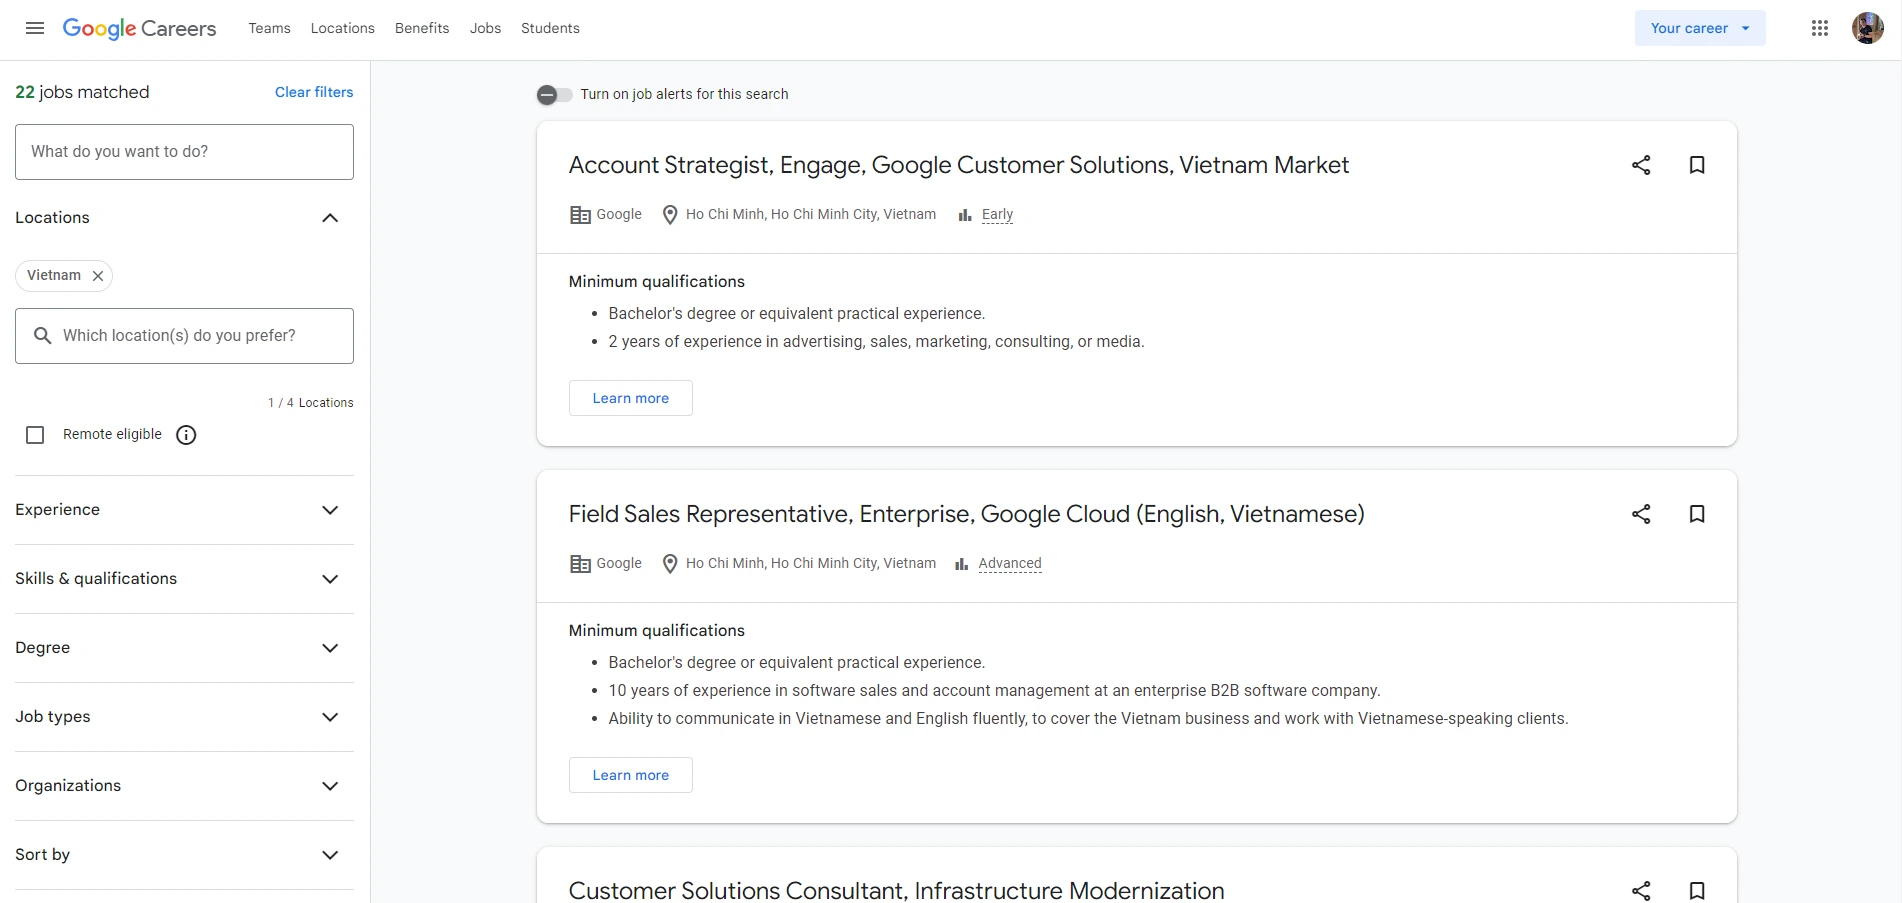Expand the Experience filter
Screen dimensions: 1902x903
coord(330,510)
